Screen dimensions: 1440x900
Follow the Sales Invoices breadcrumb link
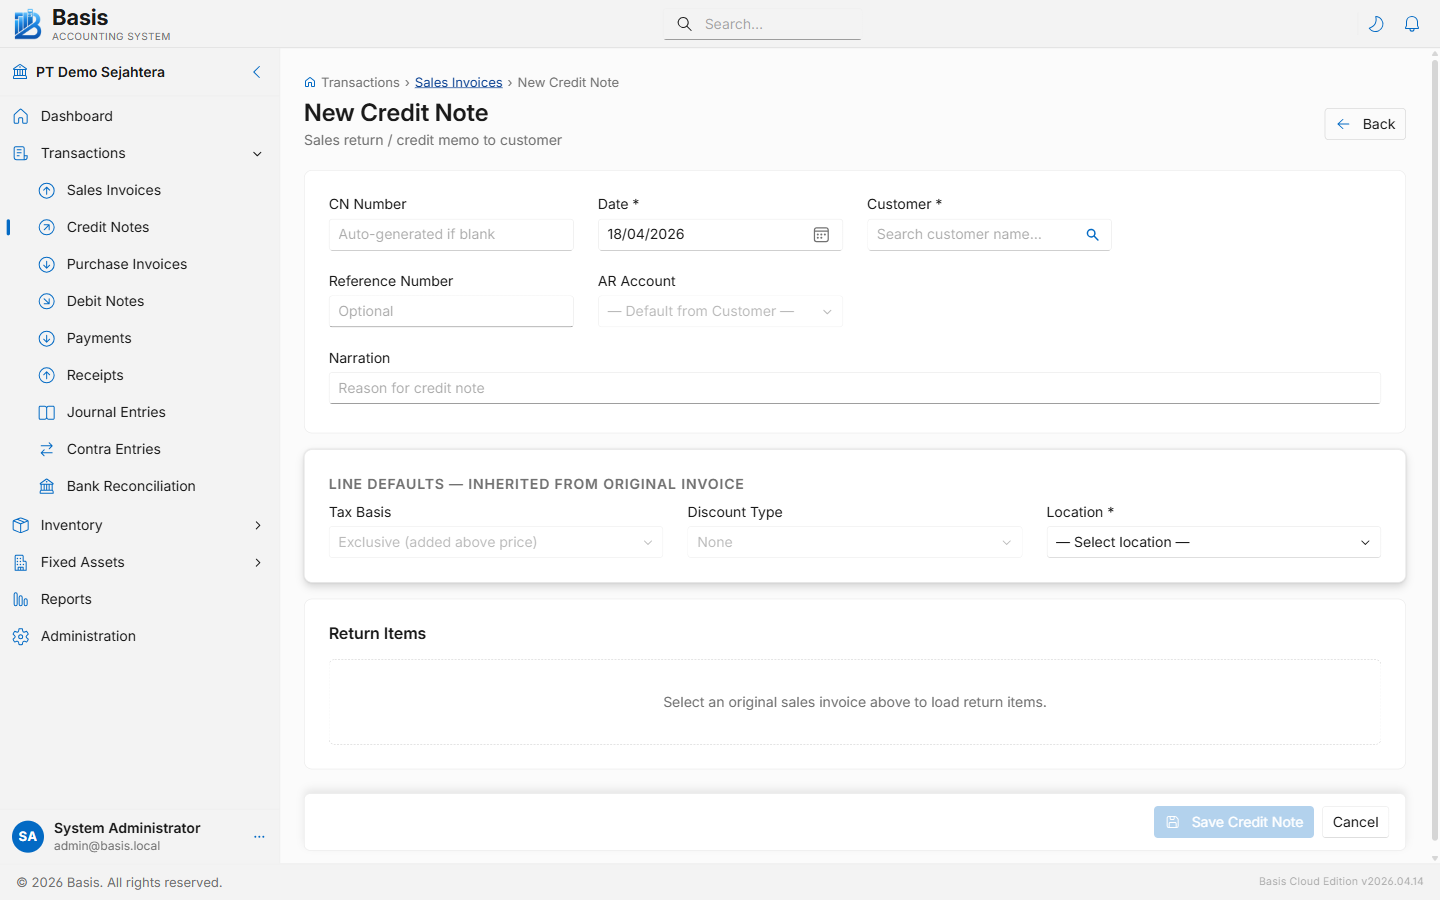(x=458, y=83)
